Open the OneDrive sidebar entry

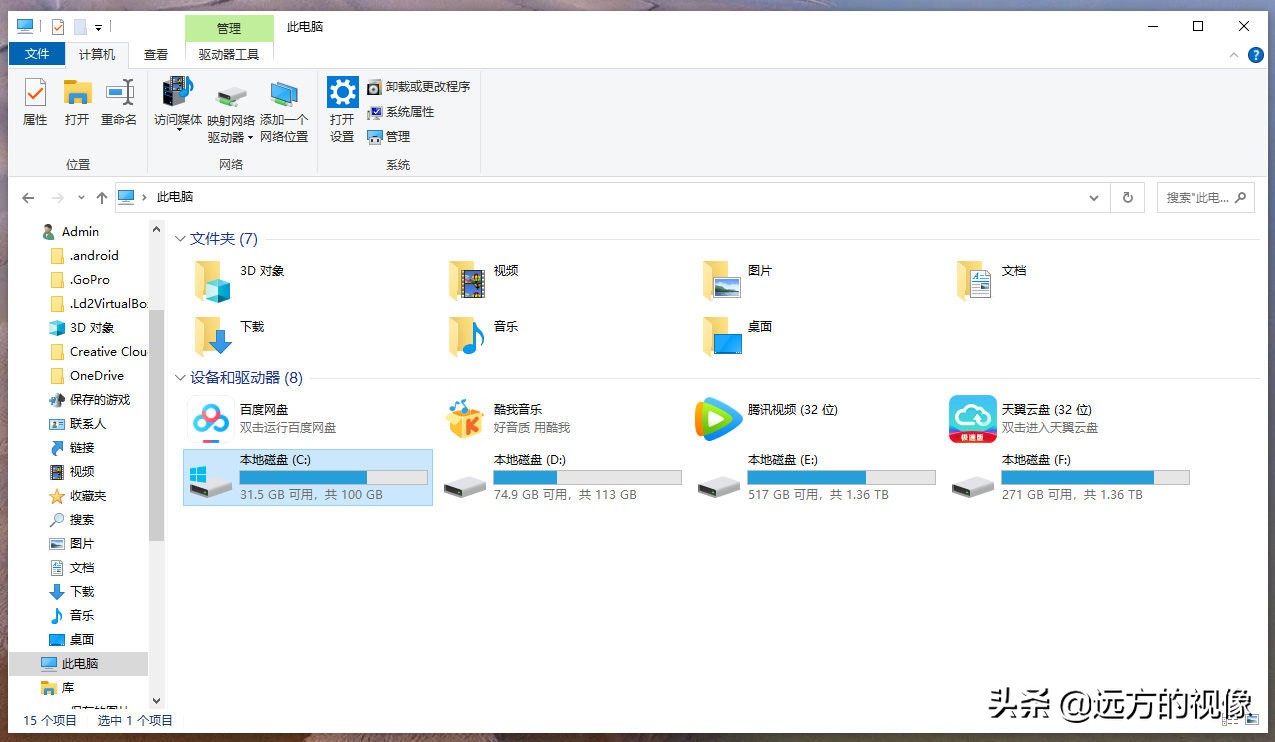tap(97, 375)
